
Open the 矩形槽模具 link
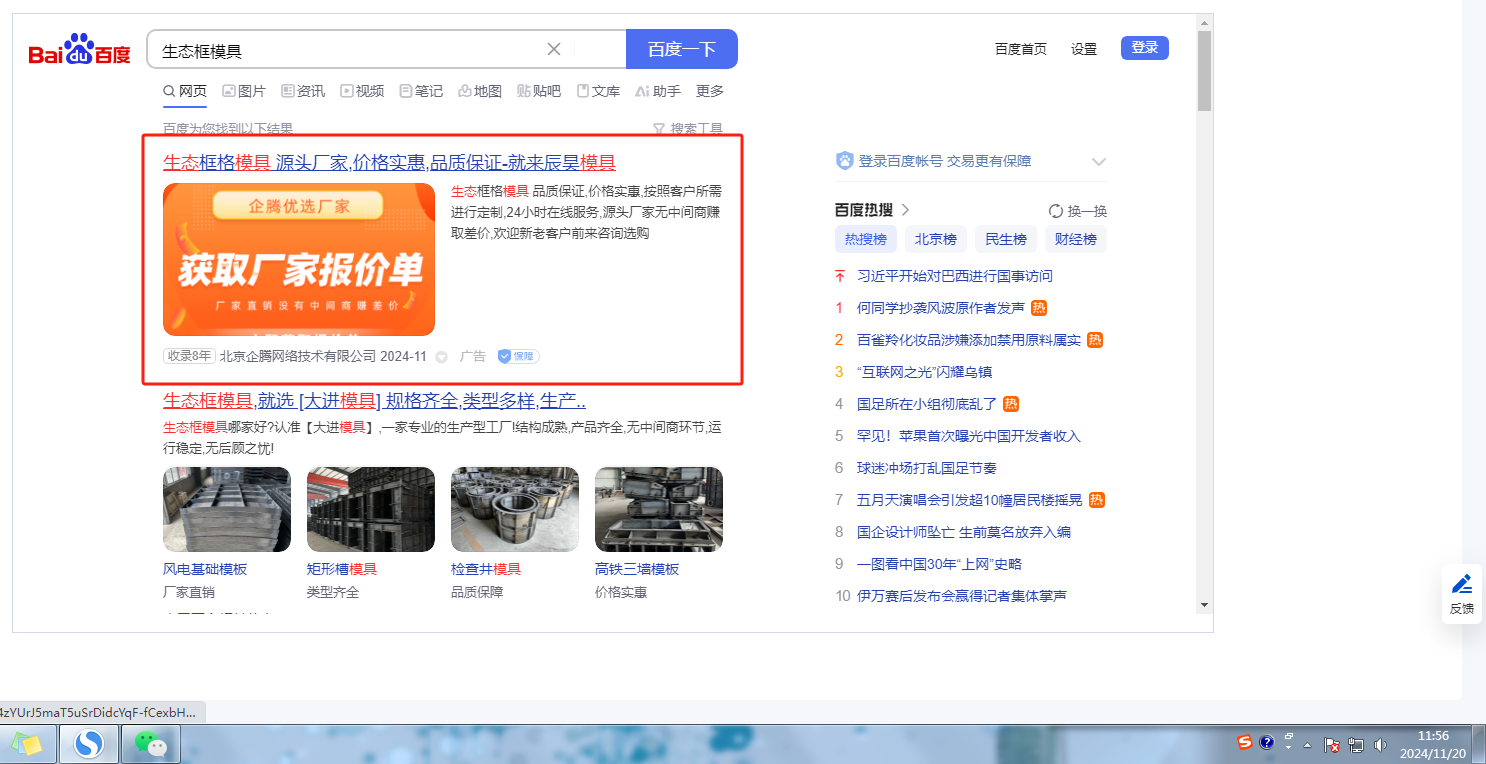click(x=342, y=569)
